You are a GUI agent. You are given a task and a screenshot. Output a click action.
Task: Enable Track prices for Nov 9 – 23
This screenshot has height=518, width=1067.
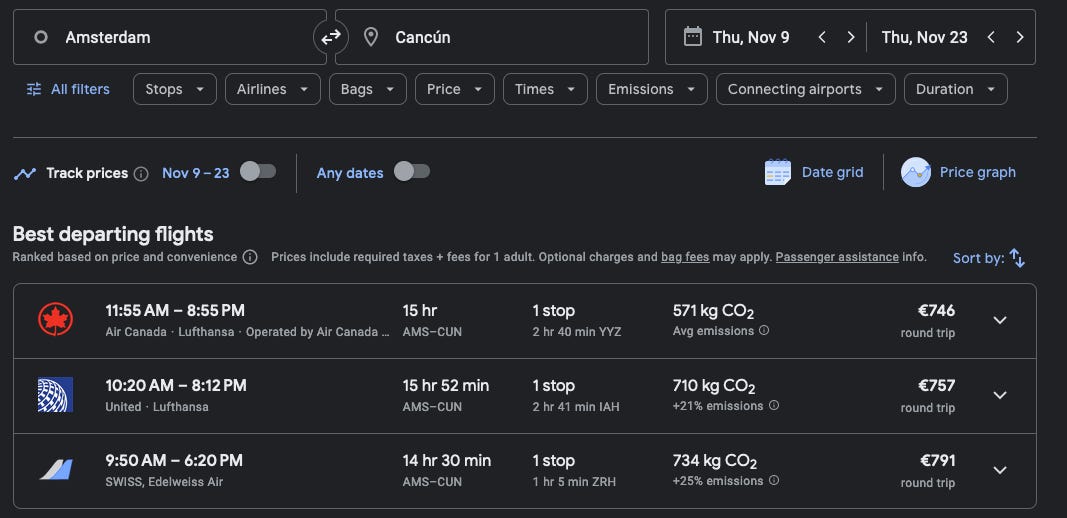[x=257, y=172]
